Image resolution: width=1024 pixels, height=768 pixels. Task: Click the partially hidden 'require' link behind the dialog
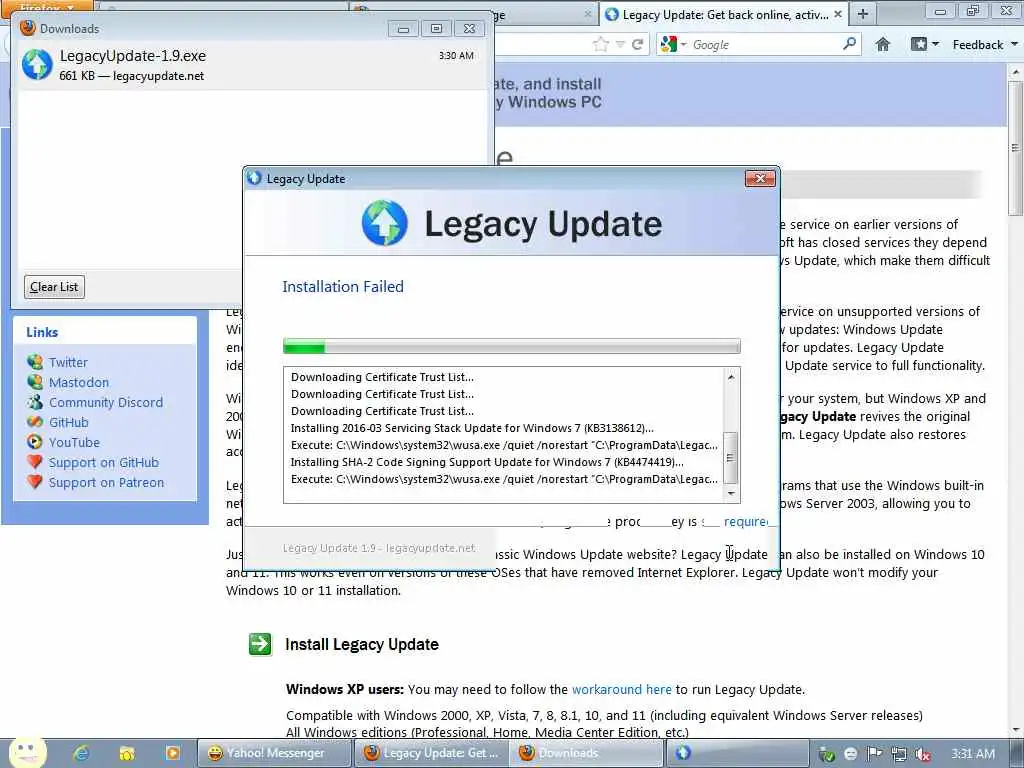pyautogui.click(x=746, y=522)
